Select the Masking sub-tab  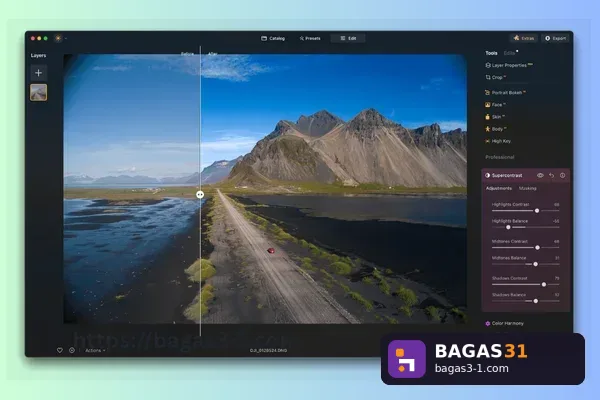click(527, 188)
